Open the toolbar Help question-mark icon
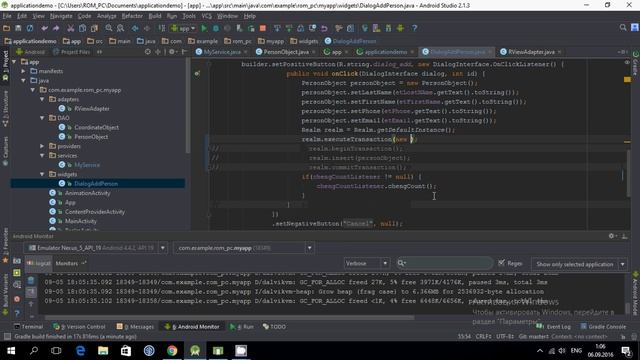Screen dimensions: 640x360 pos(414,28)
